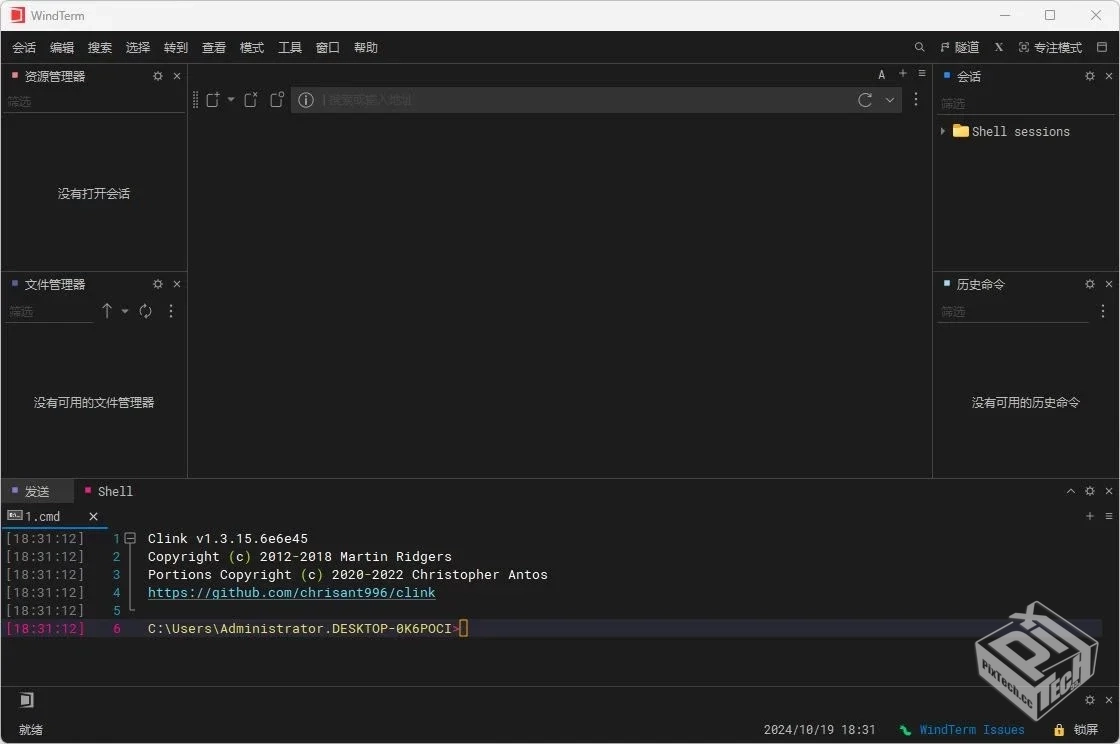Click the refresh icon in the address bar
This screenshot has width=1120, height=744.
pyautogui.click(x=865, y=100)
